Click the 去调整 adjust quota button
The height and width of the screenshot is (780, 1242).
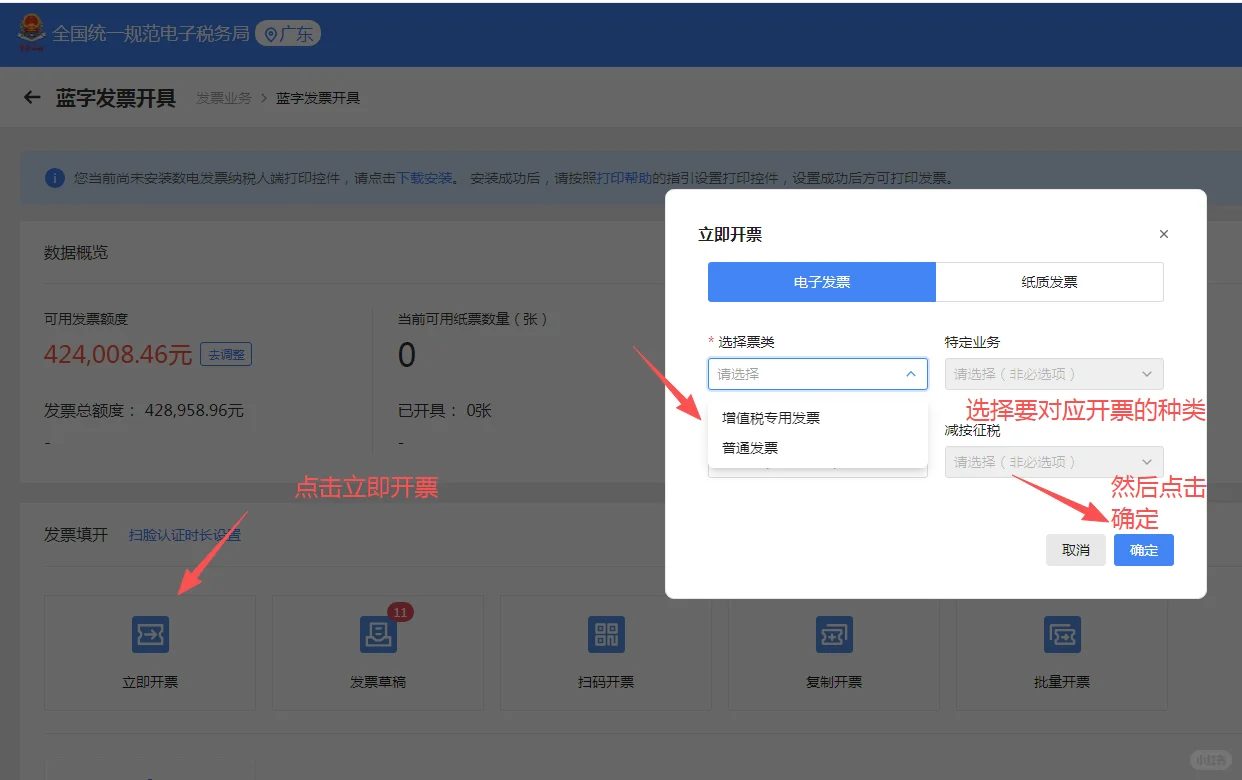click(x=225, y=354)
